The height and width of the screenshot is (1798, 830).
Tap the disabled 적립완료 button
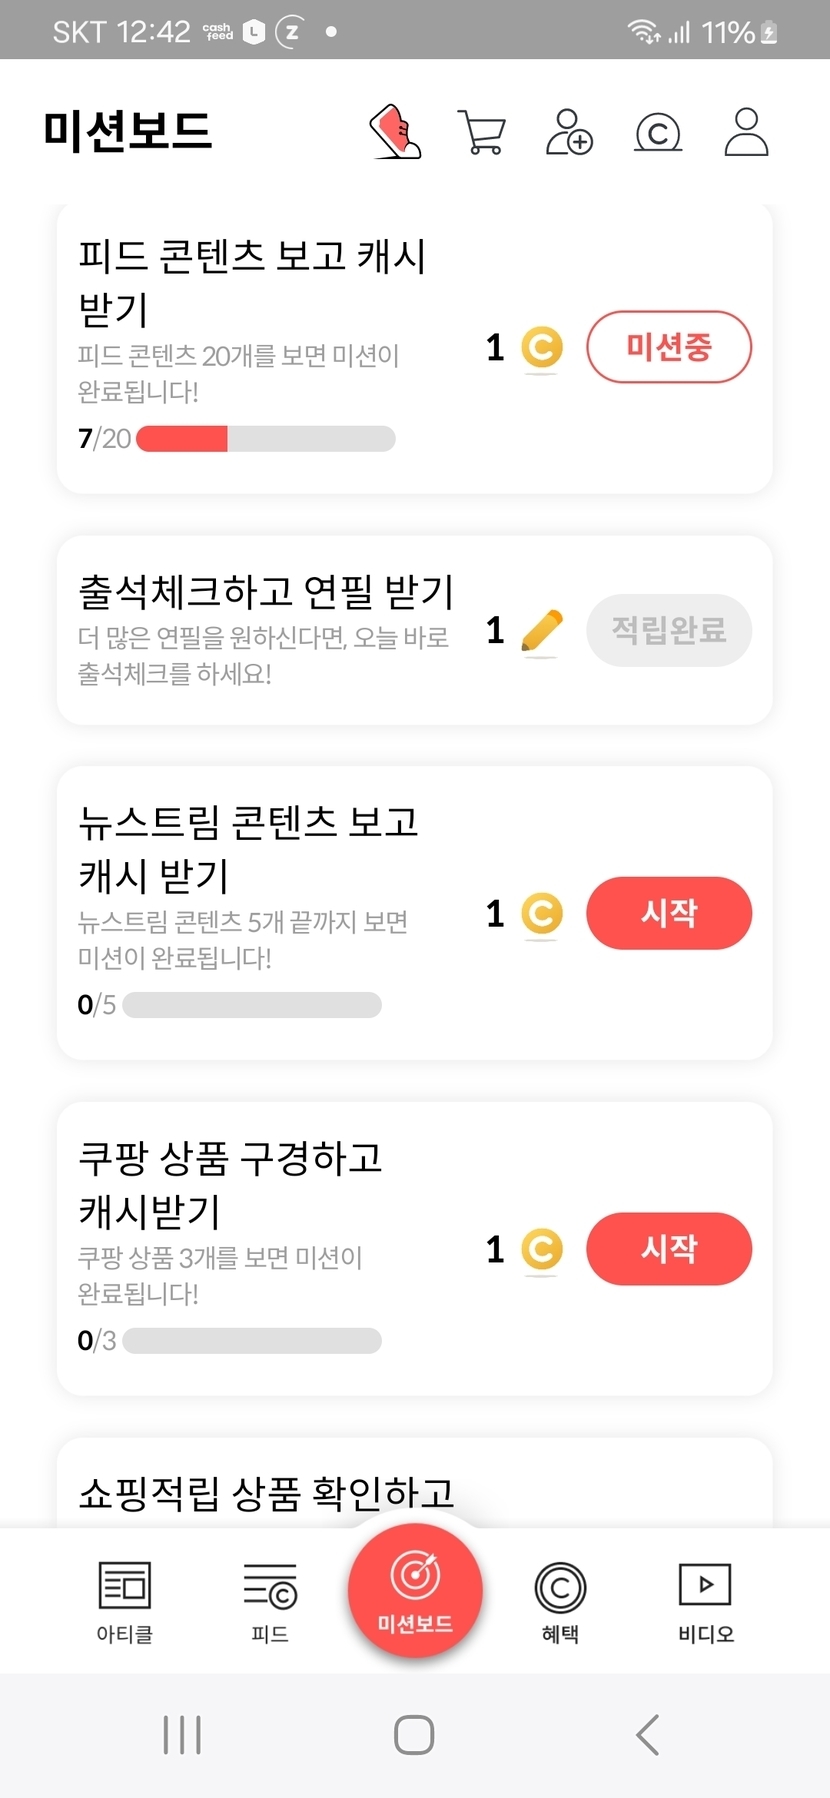[668, 630]
